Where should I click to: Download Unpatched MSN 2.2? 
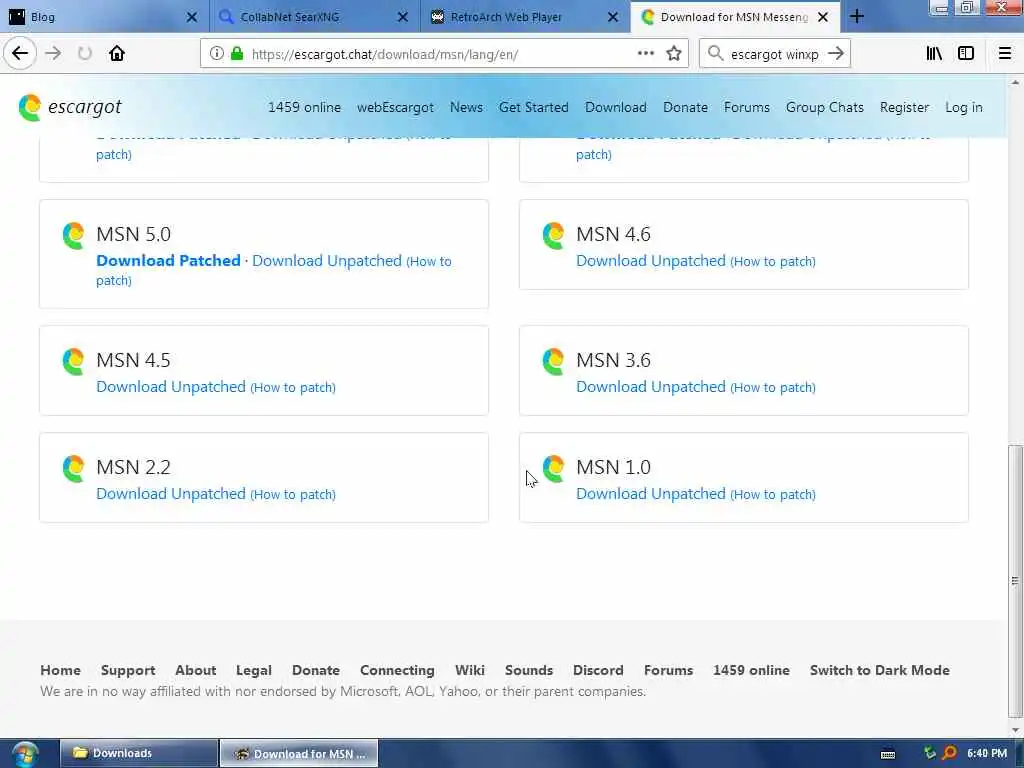click(171, 494)
